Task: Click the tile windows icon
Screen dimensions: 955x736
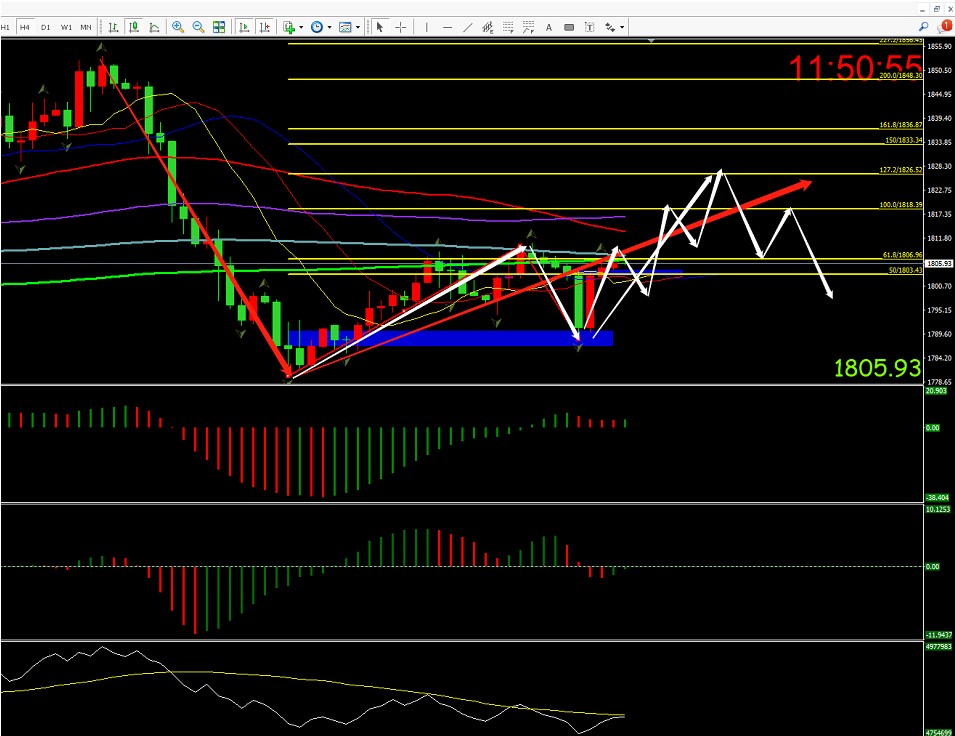Action: pyautogui.click(x=218, y=27)
